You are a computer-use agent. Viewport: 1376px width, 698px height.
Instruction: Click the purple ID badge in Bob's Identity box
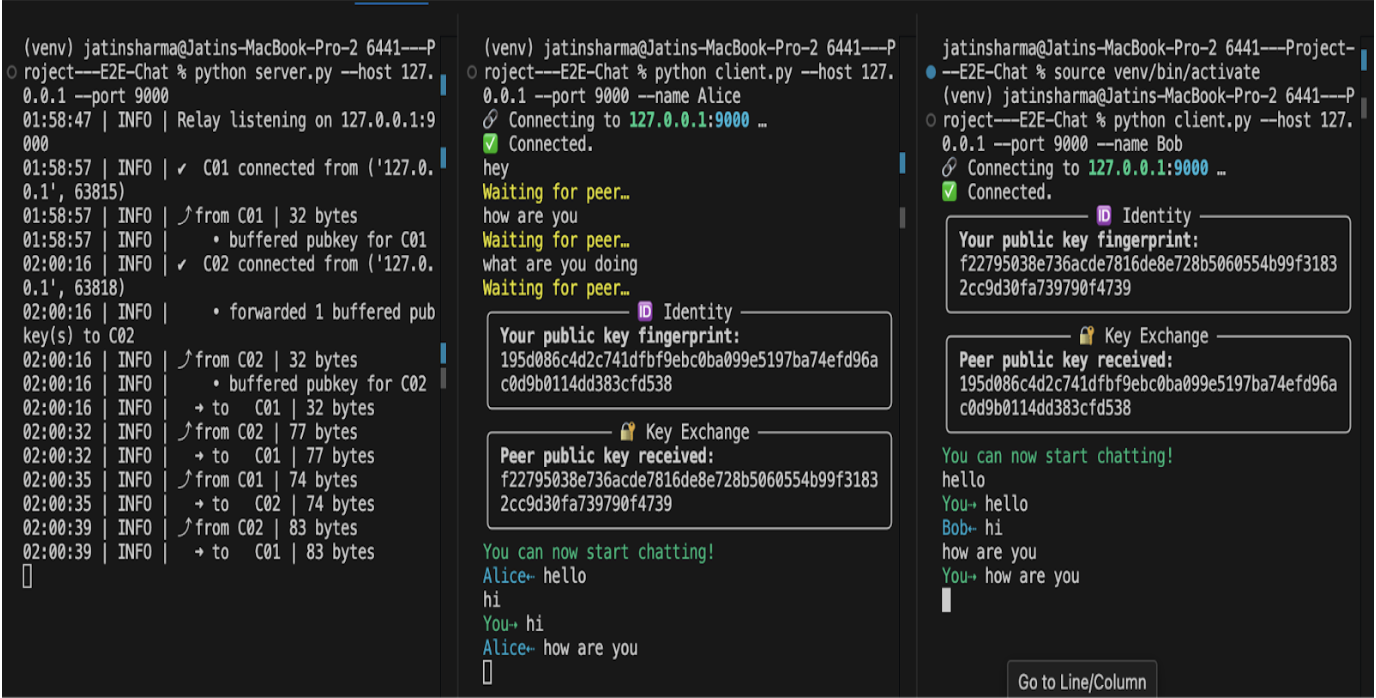coord(1104,216)
